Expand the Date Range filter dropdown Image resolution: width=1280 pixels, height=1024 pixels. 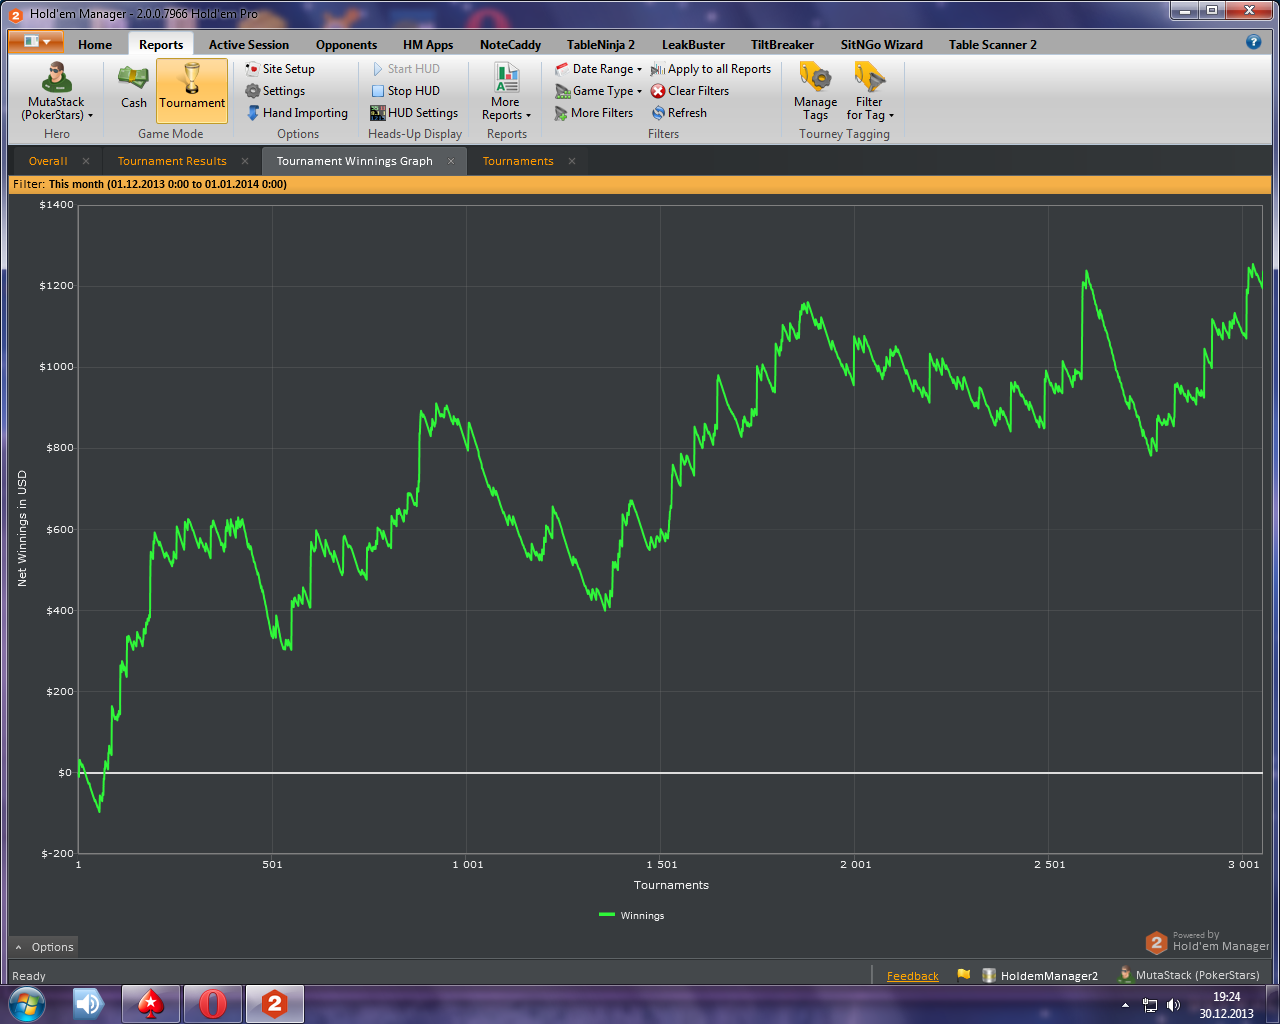pos(599,69)
